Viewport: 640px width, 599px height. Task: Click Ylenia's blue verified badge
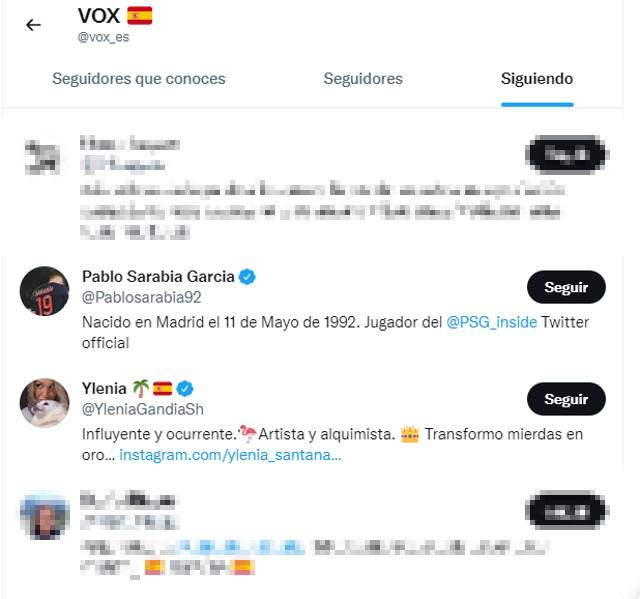[185, 389]
